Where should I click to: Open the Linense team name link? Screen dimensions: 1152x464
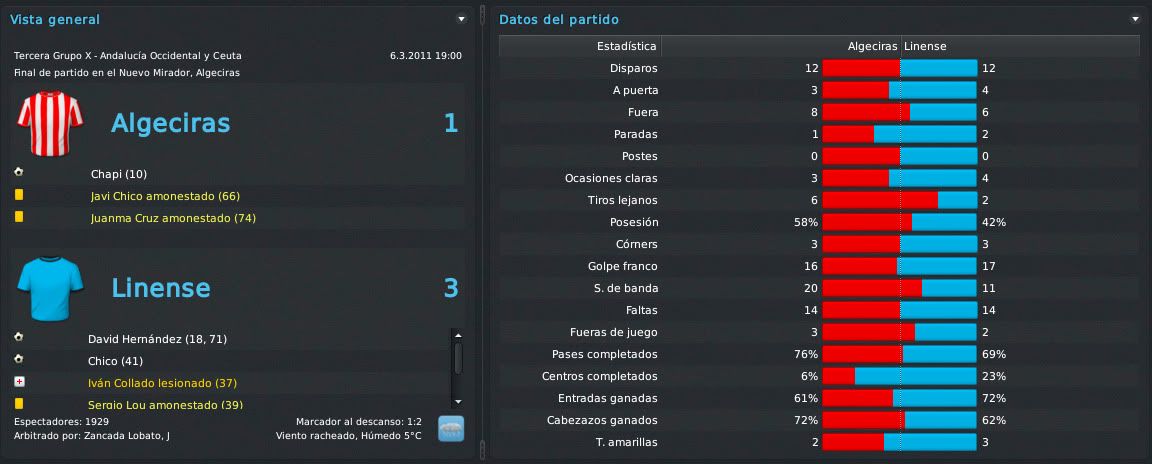(161, 288)
